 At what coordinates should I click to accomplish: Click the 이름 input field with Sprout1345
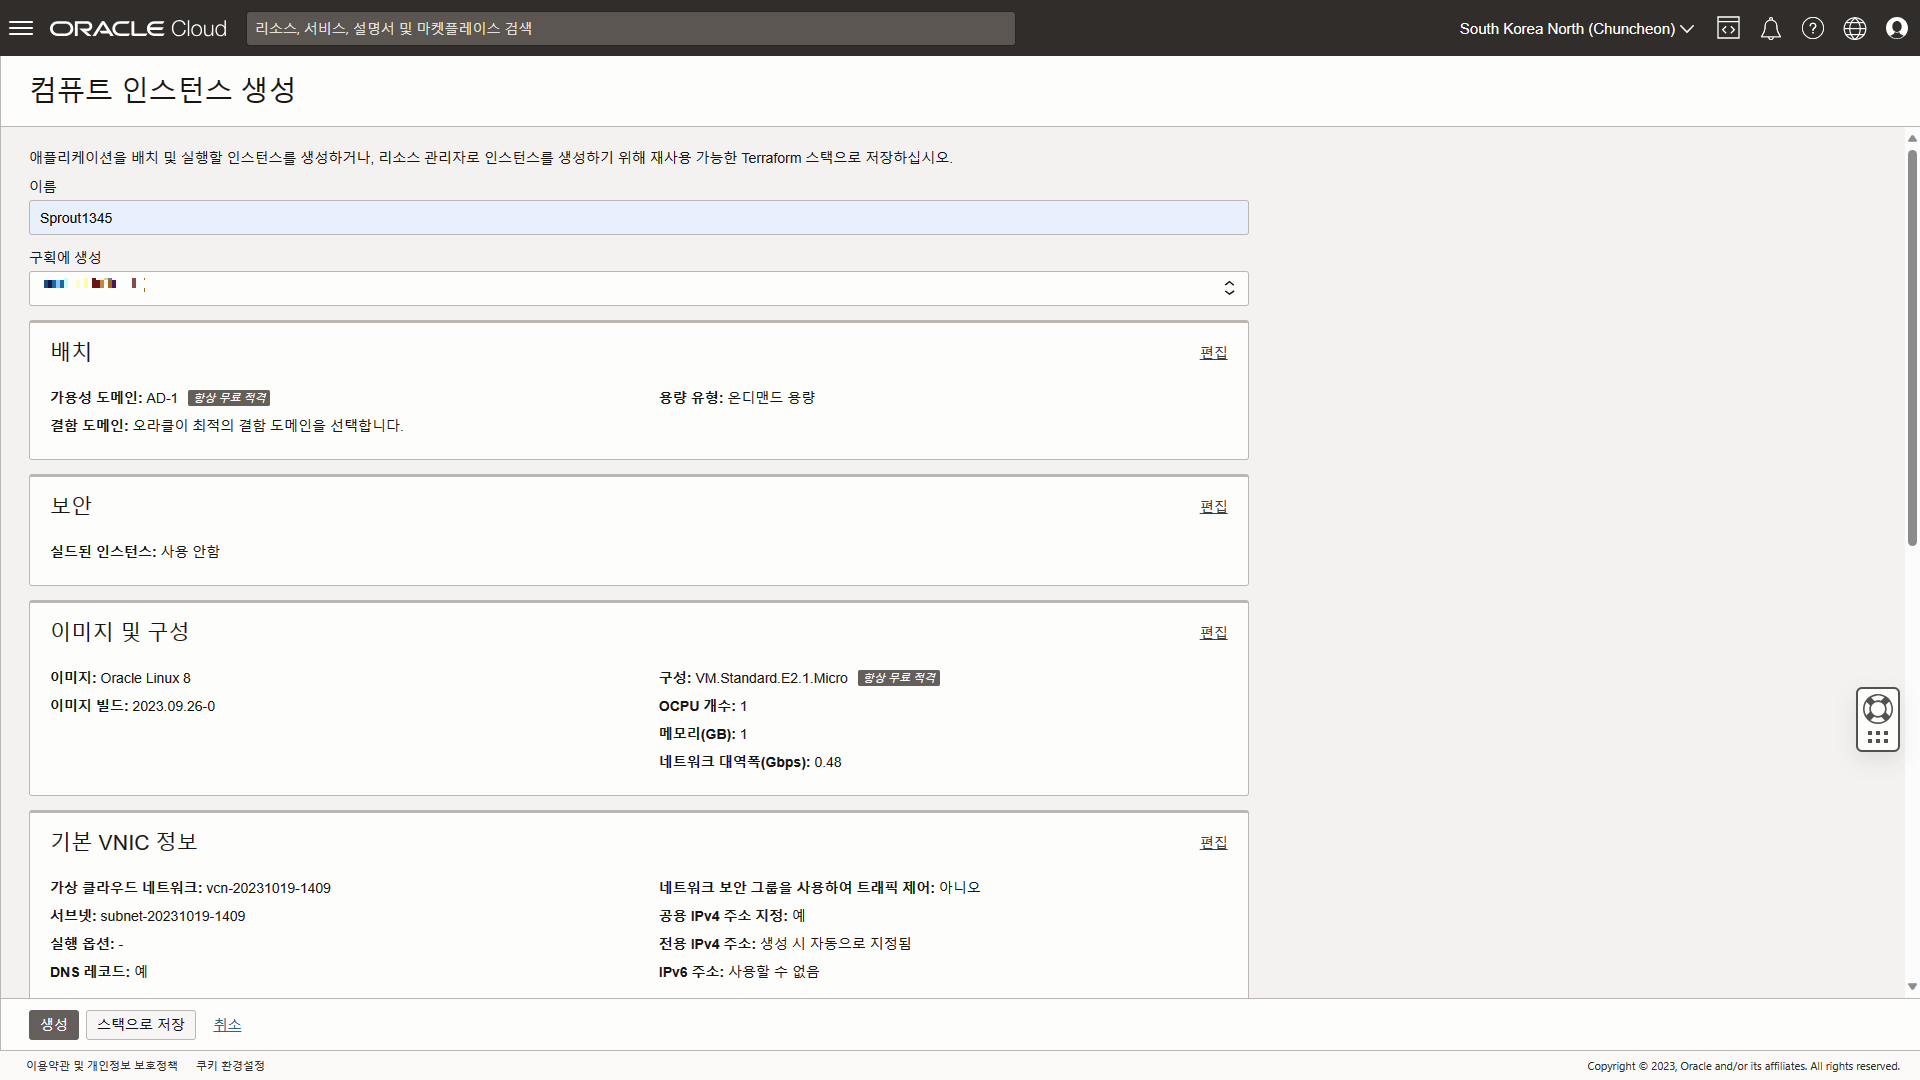click(638, 217)
